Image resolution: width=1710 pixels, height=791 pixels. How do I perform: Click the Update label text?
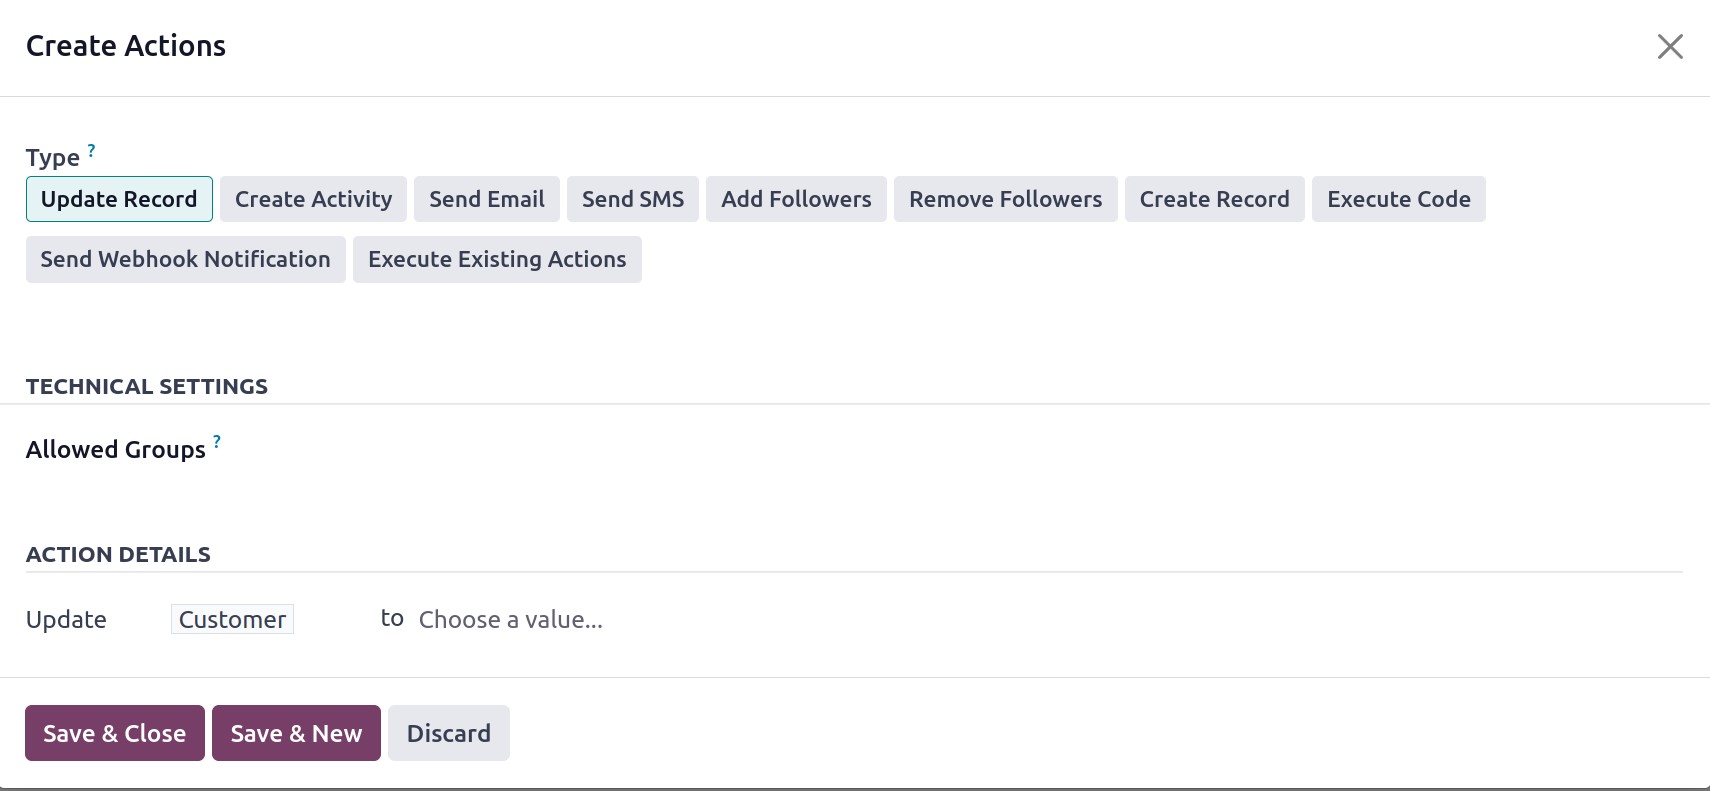[66, 620]
